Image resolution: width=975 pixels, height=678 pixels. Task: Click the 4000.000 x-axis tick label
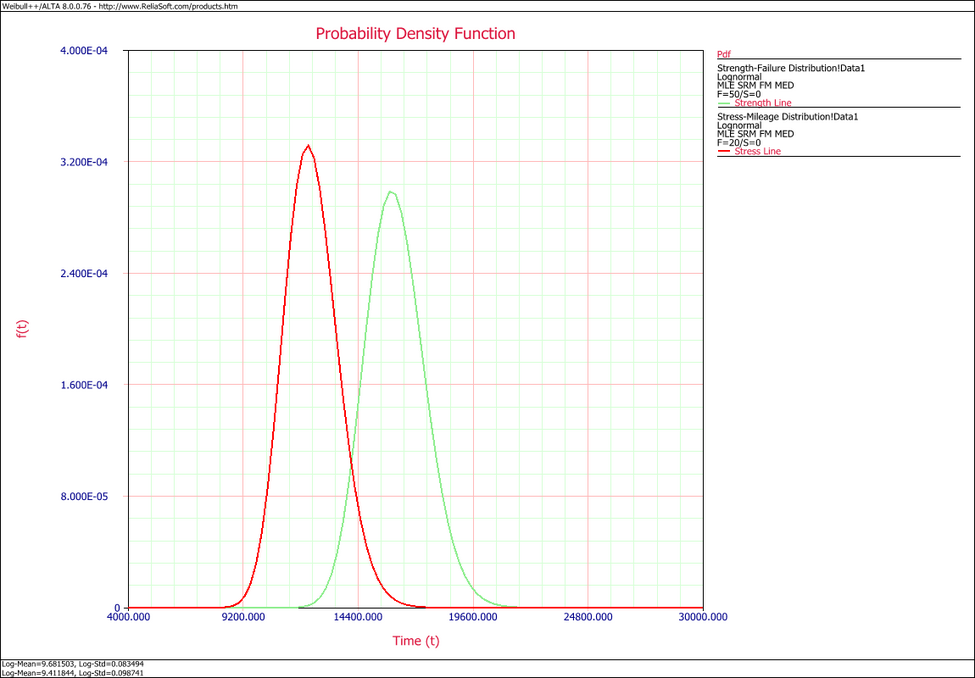(x=128, y=617)
